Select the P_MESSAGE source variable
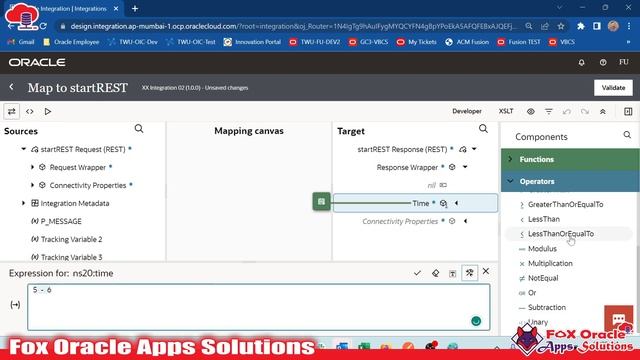This screenshot has width=640, height=360. point(61,221)
